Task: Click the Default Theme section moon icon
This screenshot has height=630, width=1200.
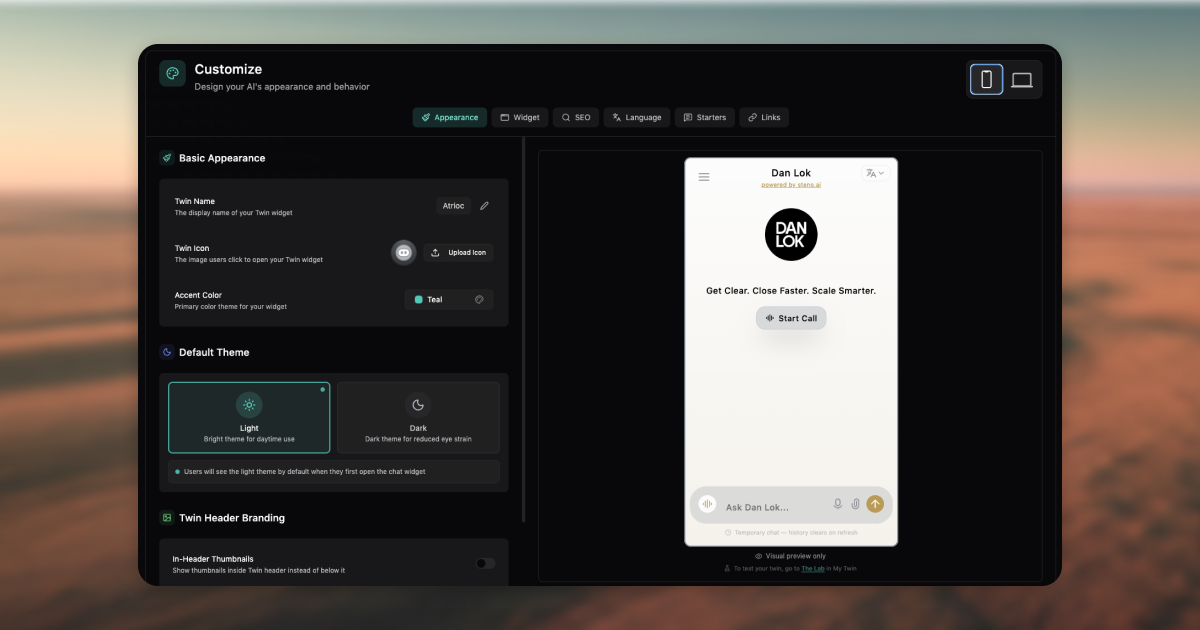Action: tap(167, 352)
